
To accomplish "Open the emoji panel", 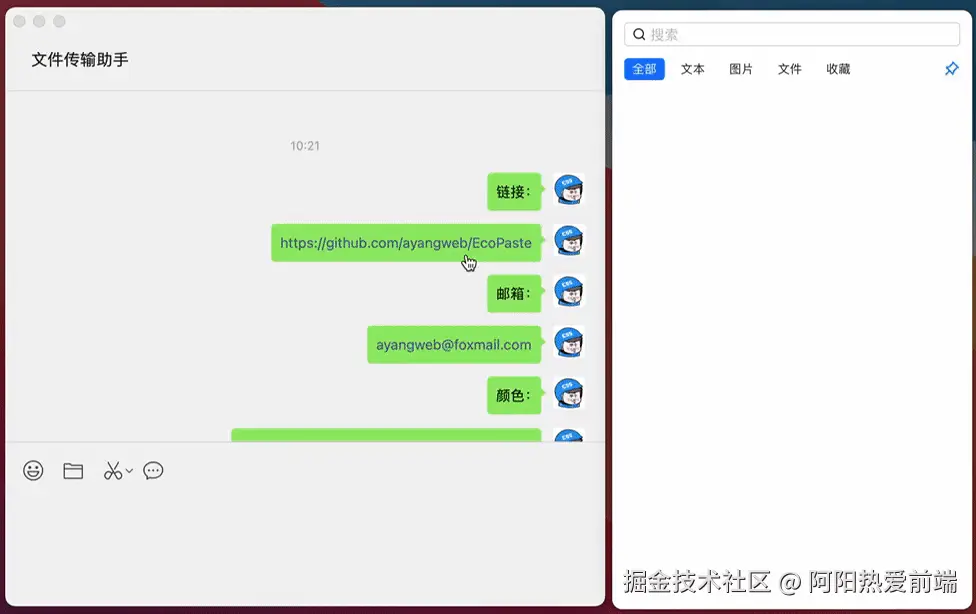I will (33, 470).
